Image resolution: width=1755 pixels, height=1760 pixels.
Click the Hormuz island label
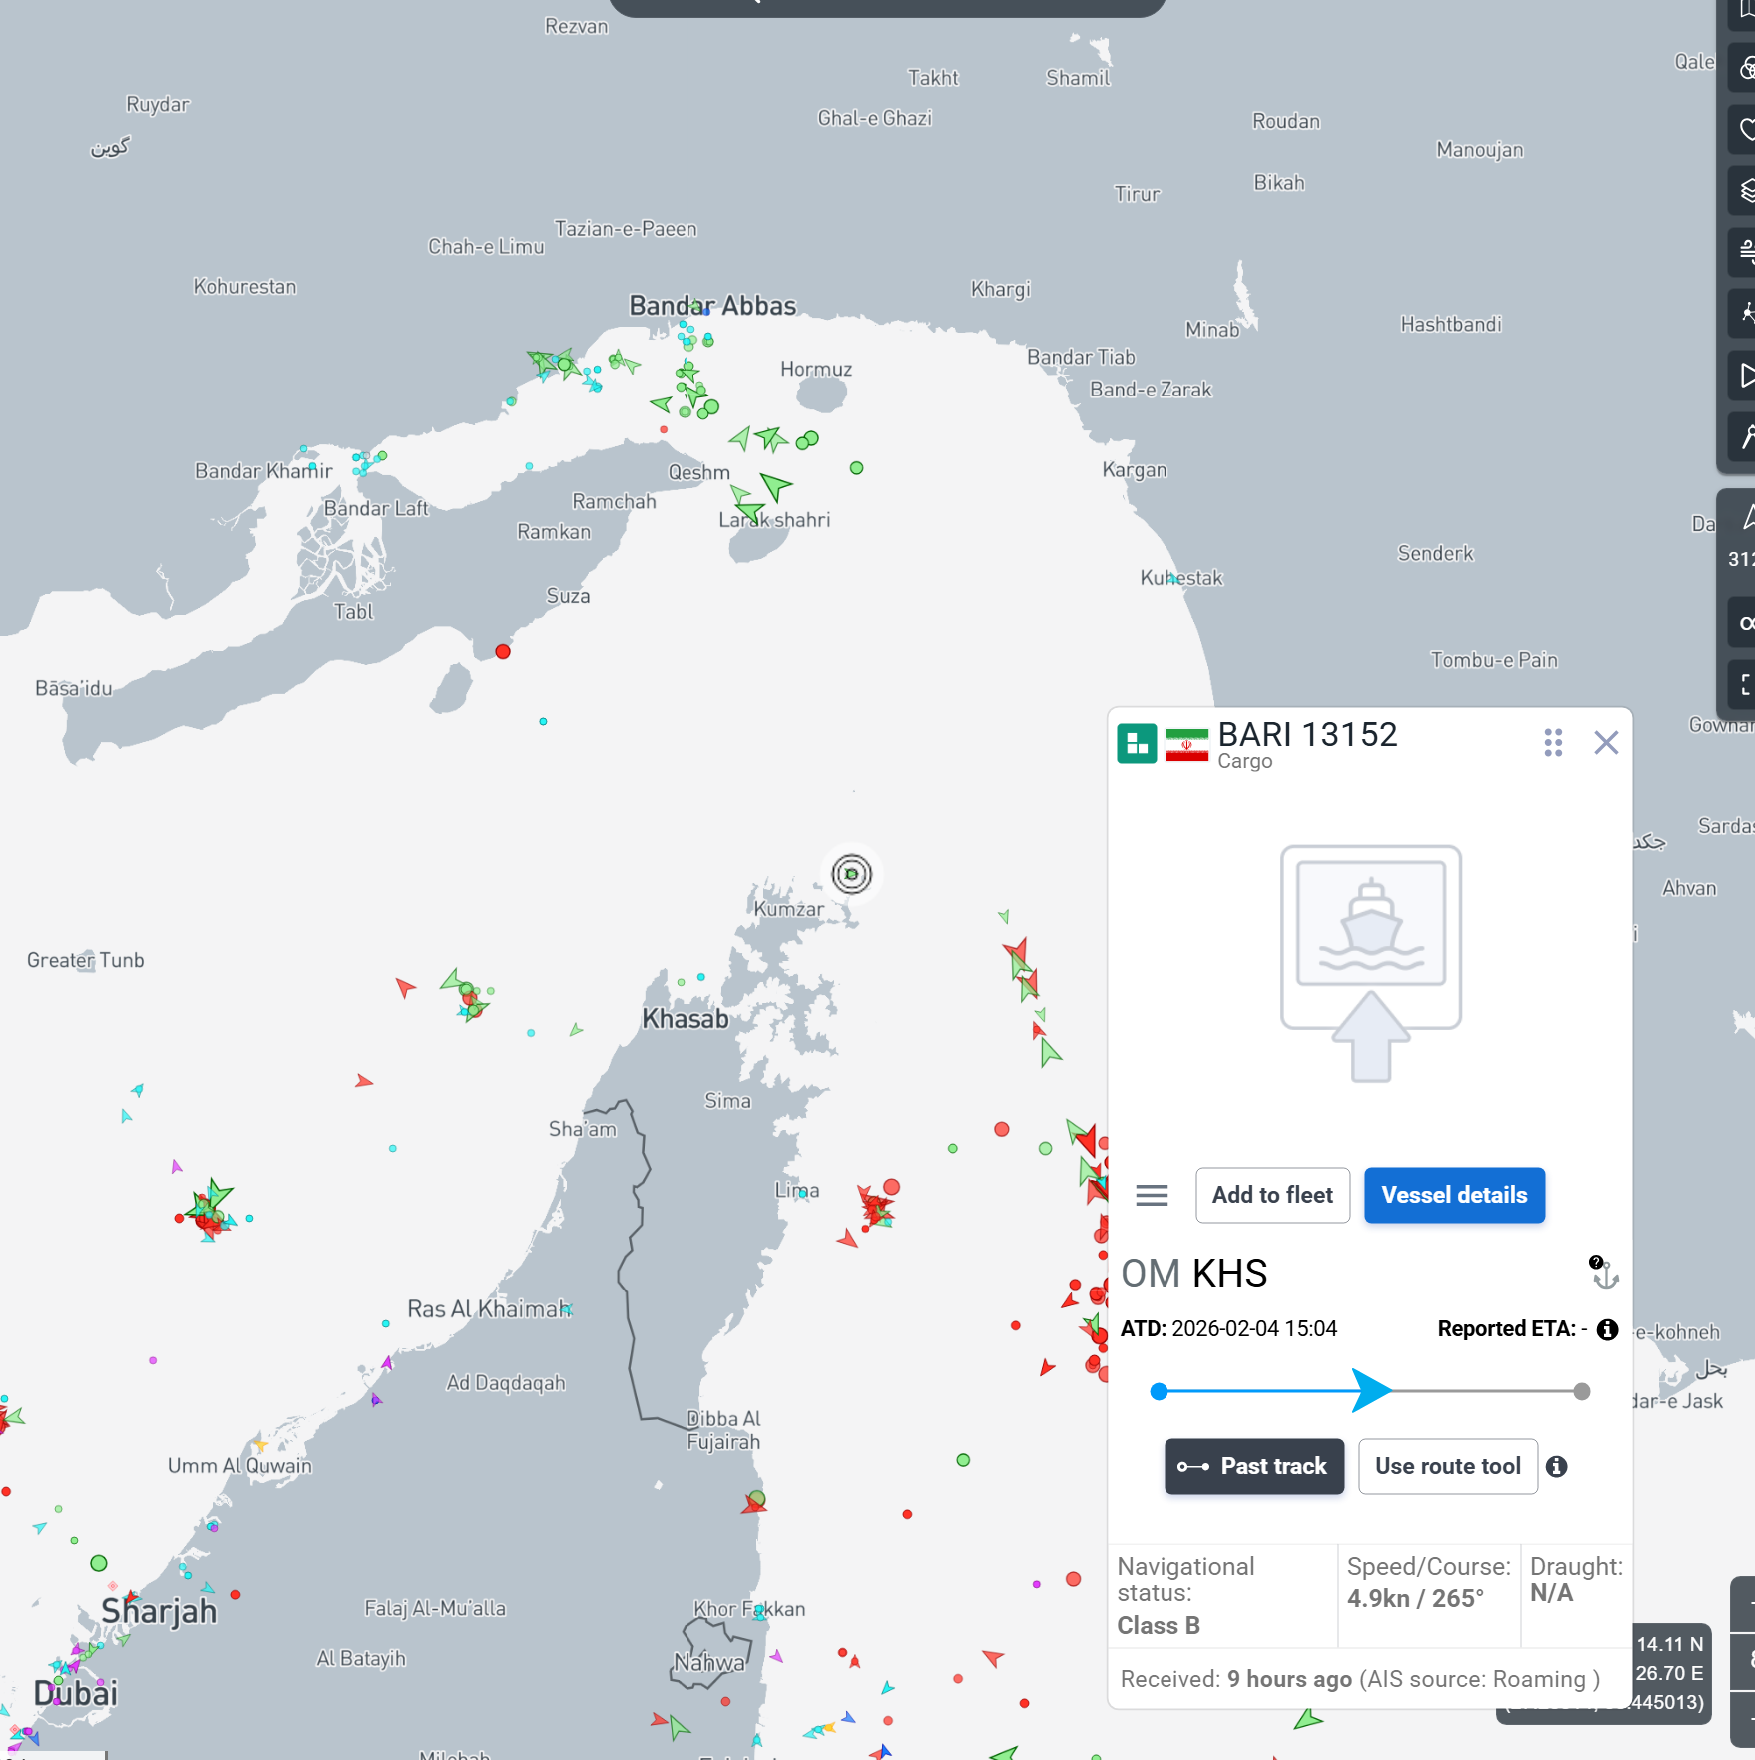pyautogui.click(x=816, y=370)
